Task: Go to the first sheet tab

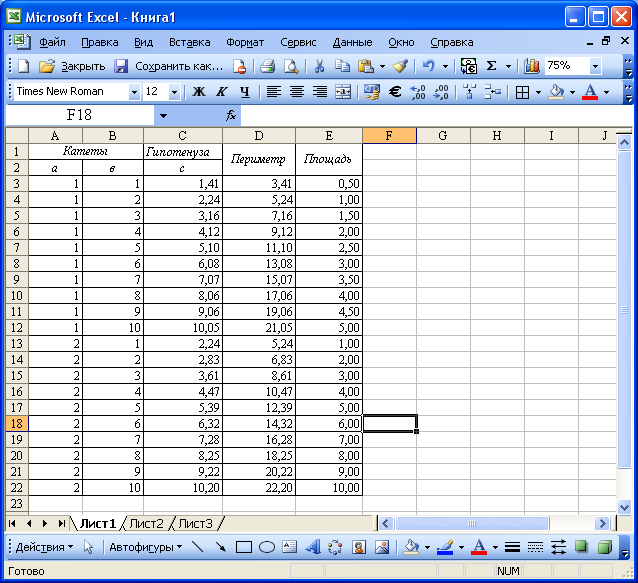Action: pyautogui.click(x=12, y=523)
